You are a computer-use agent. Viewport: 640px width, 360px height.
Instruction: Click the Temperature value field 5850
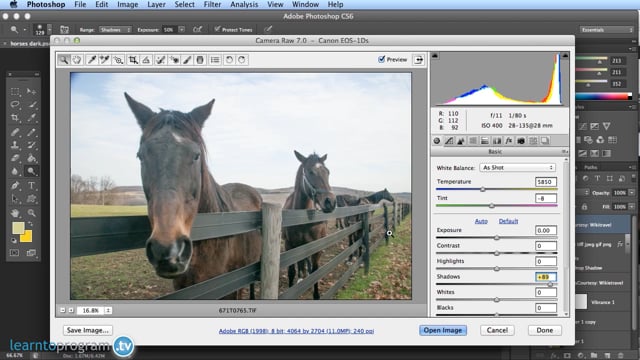[546, 182]
